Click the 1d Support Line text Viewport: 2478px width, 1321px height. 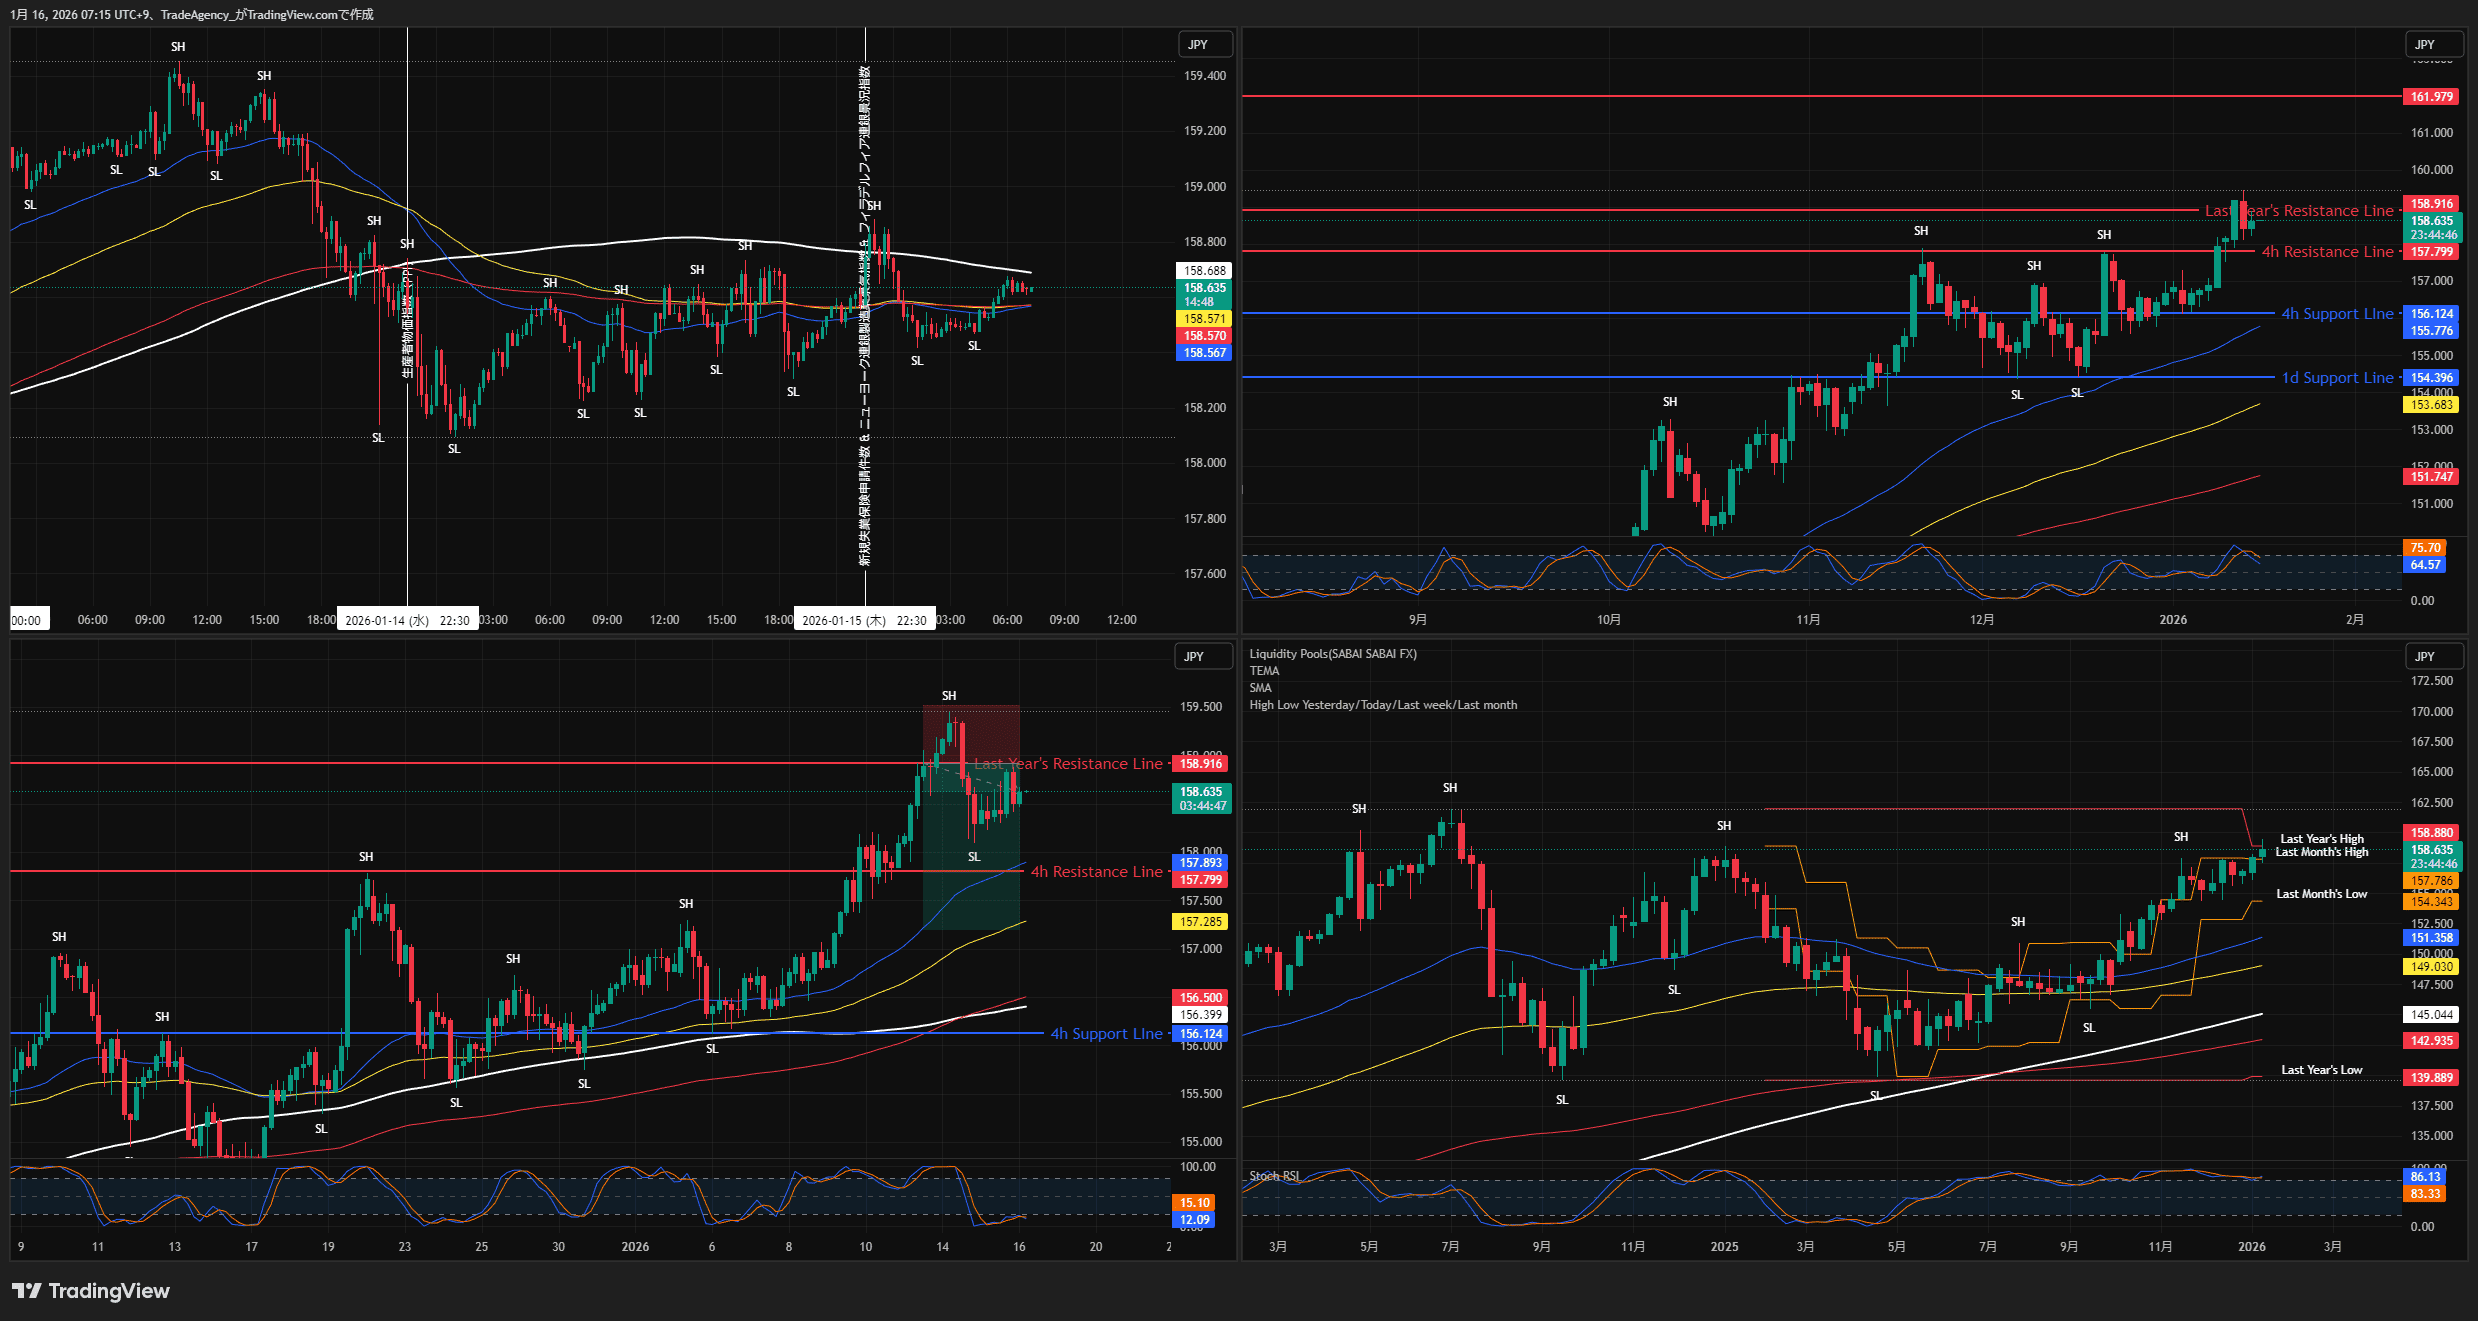[x=2337, y=378]
